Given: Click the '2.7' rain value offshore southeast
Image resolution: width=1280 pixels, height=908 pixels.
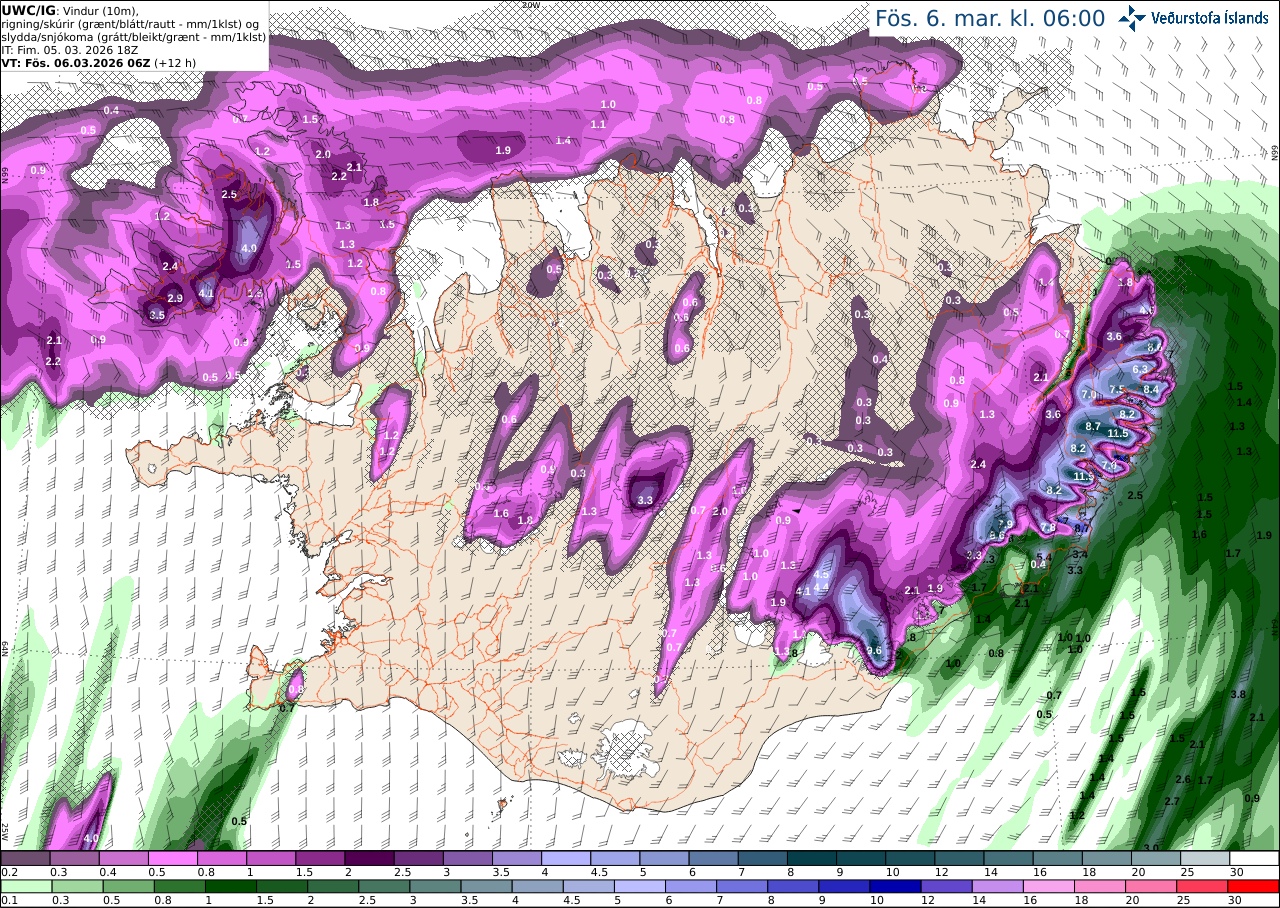Looking at the screenshot, I should (1173, 801).
